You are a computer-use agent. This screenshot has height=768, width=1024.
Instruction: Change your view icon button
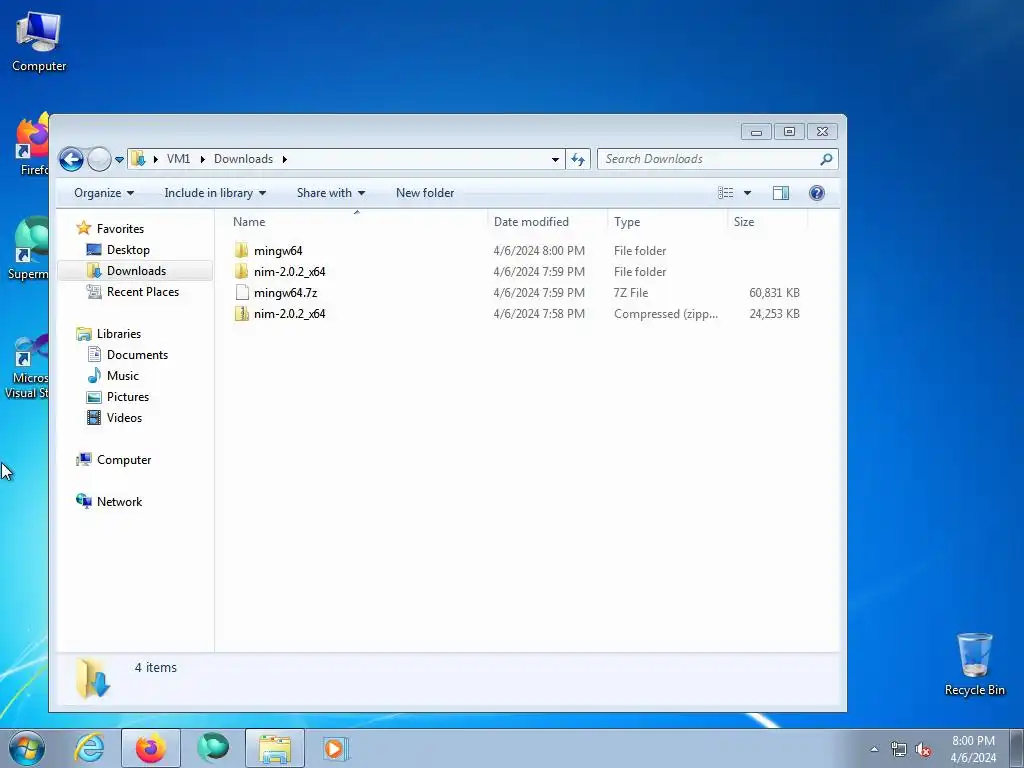tap(726, 193)
